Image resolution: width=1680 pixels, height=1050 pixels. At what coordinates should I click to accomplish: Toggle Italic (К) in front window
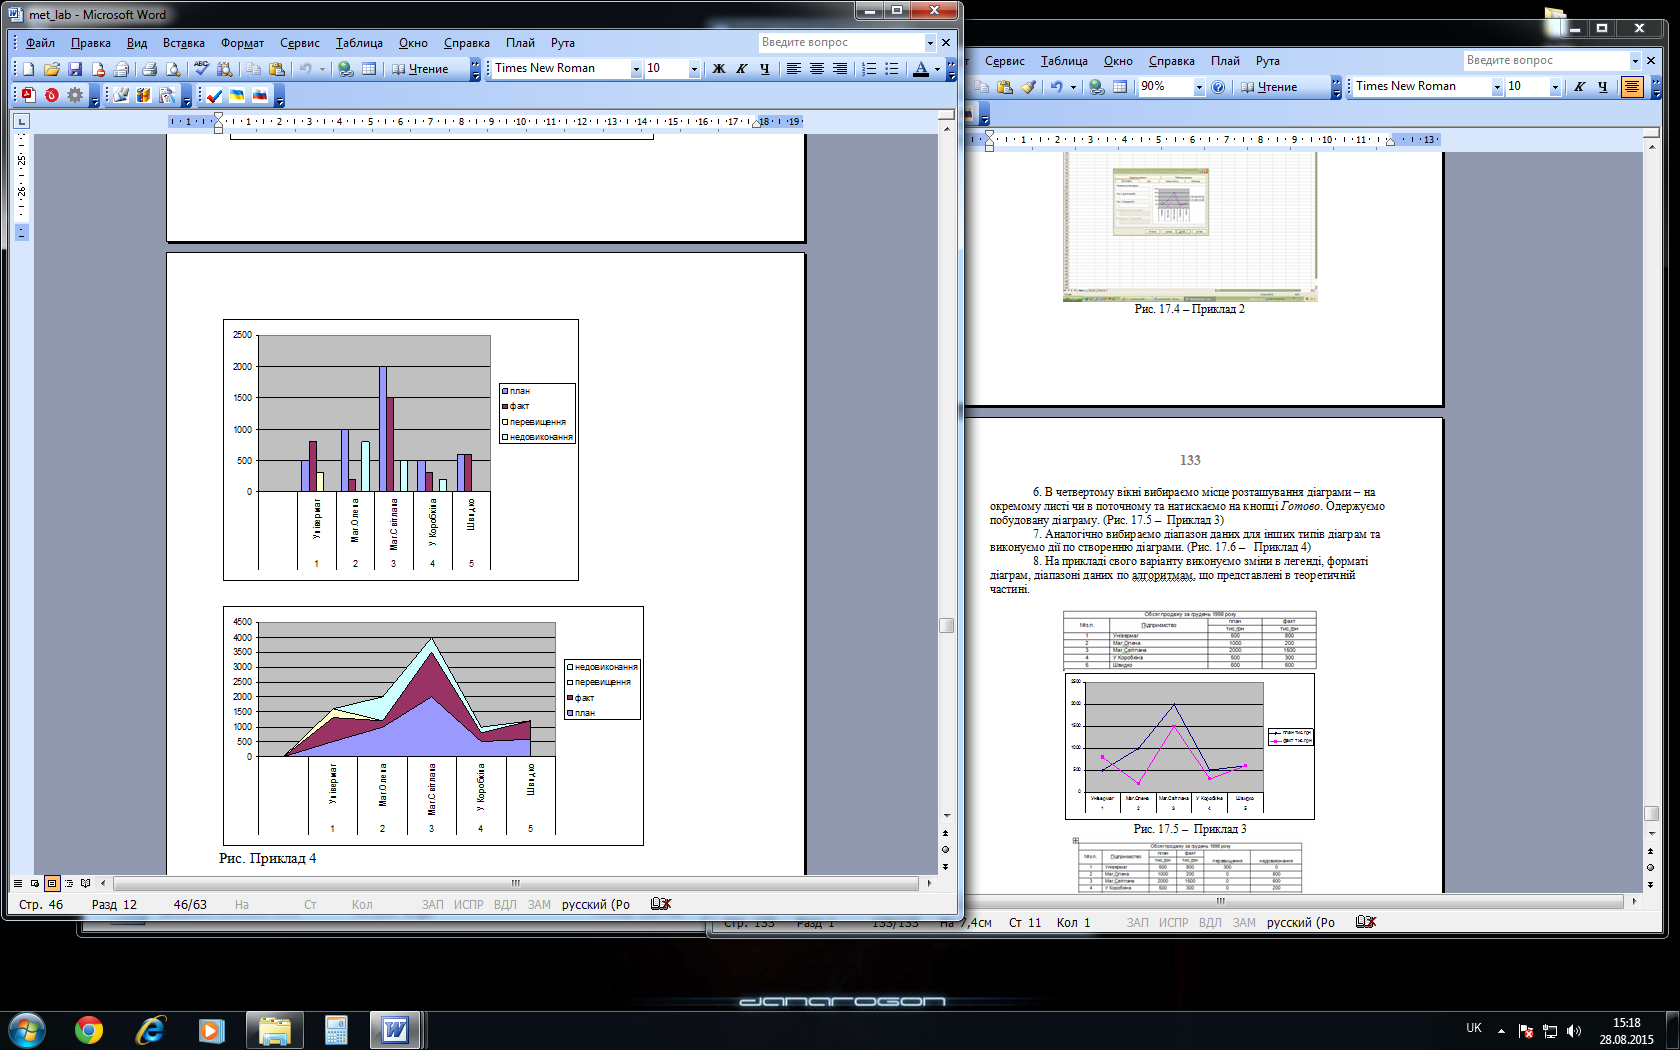tap(741, 69)
